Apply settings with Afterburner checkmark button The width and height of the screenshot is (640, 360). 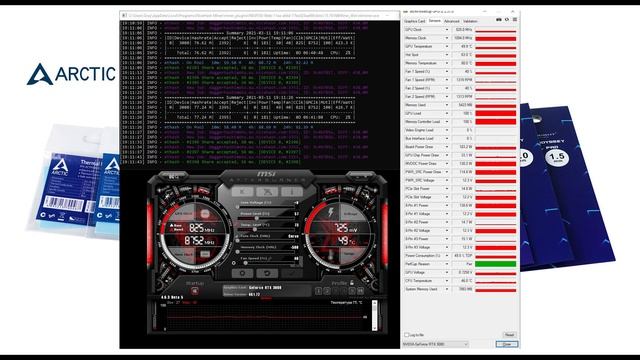coord(292,273)
